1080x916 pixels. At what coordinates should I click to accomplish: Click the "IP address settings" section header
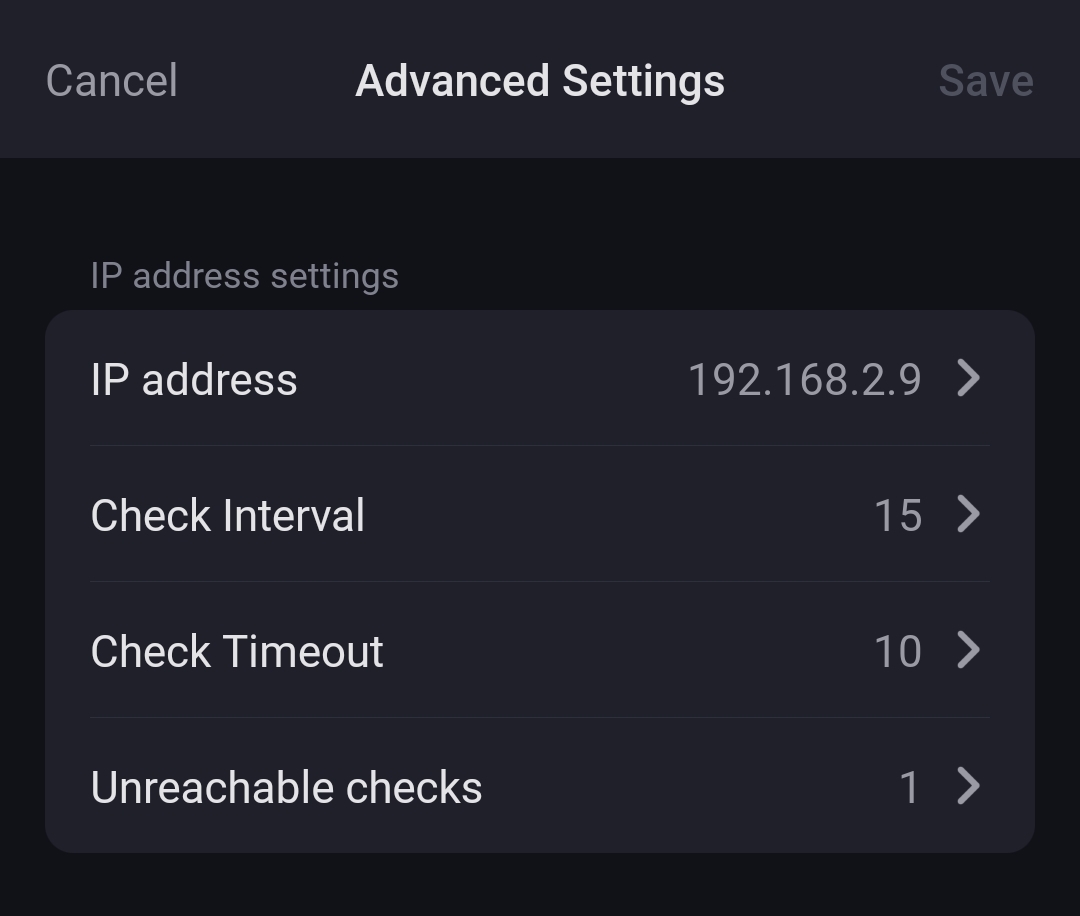244,276
